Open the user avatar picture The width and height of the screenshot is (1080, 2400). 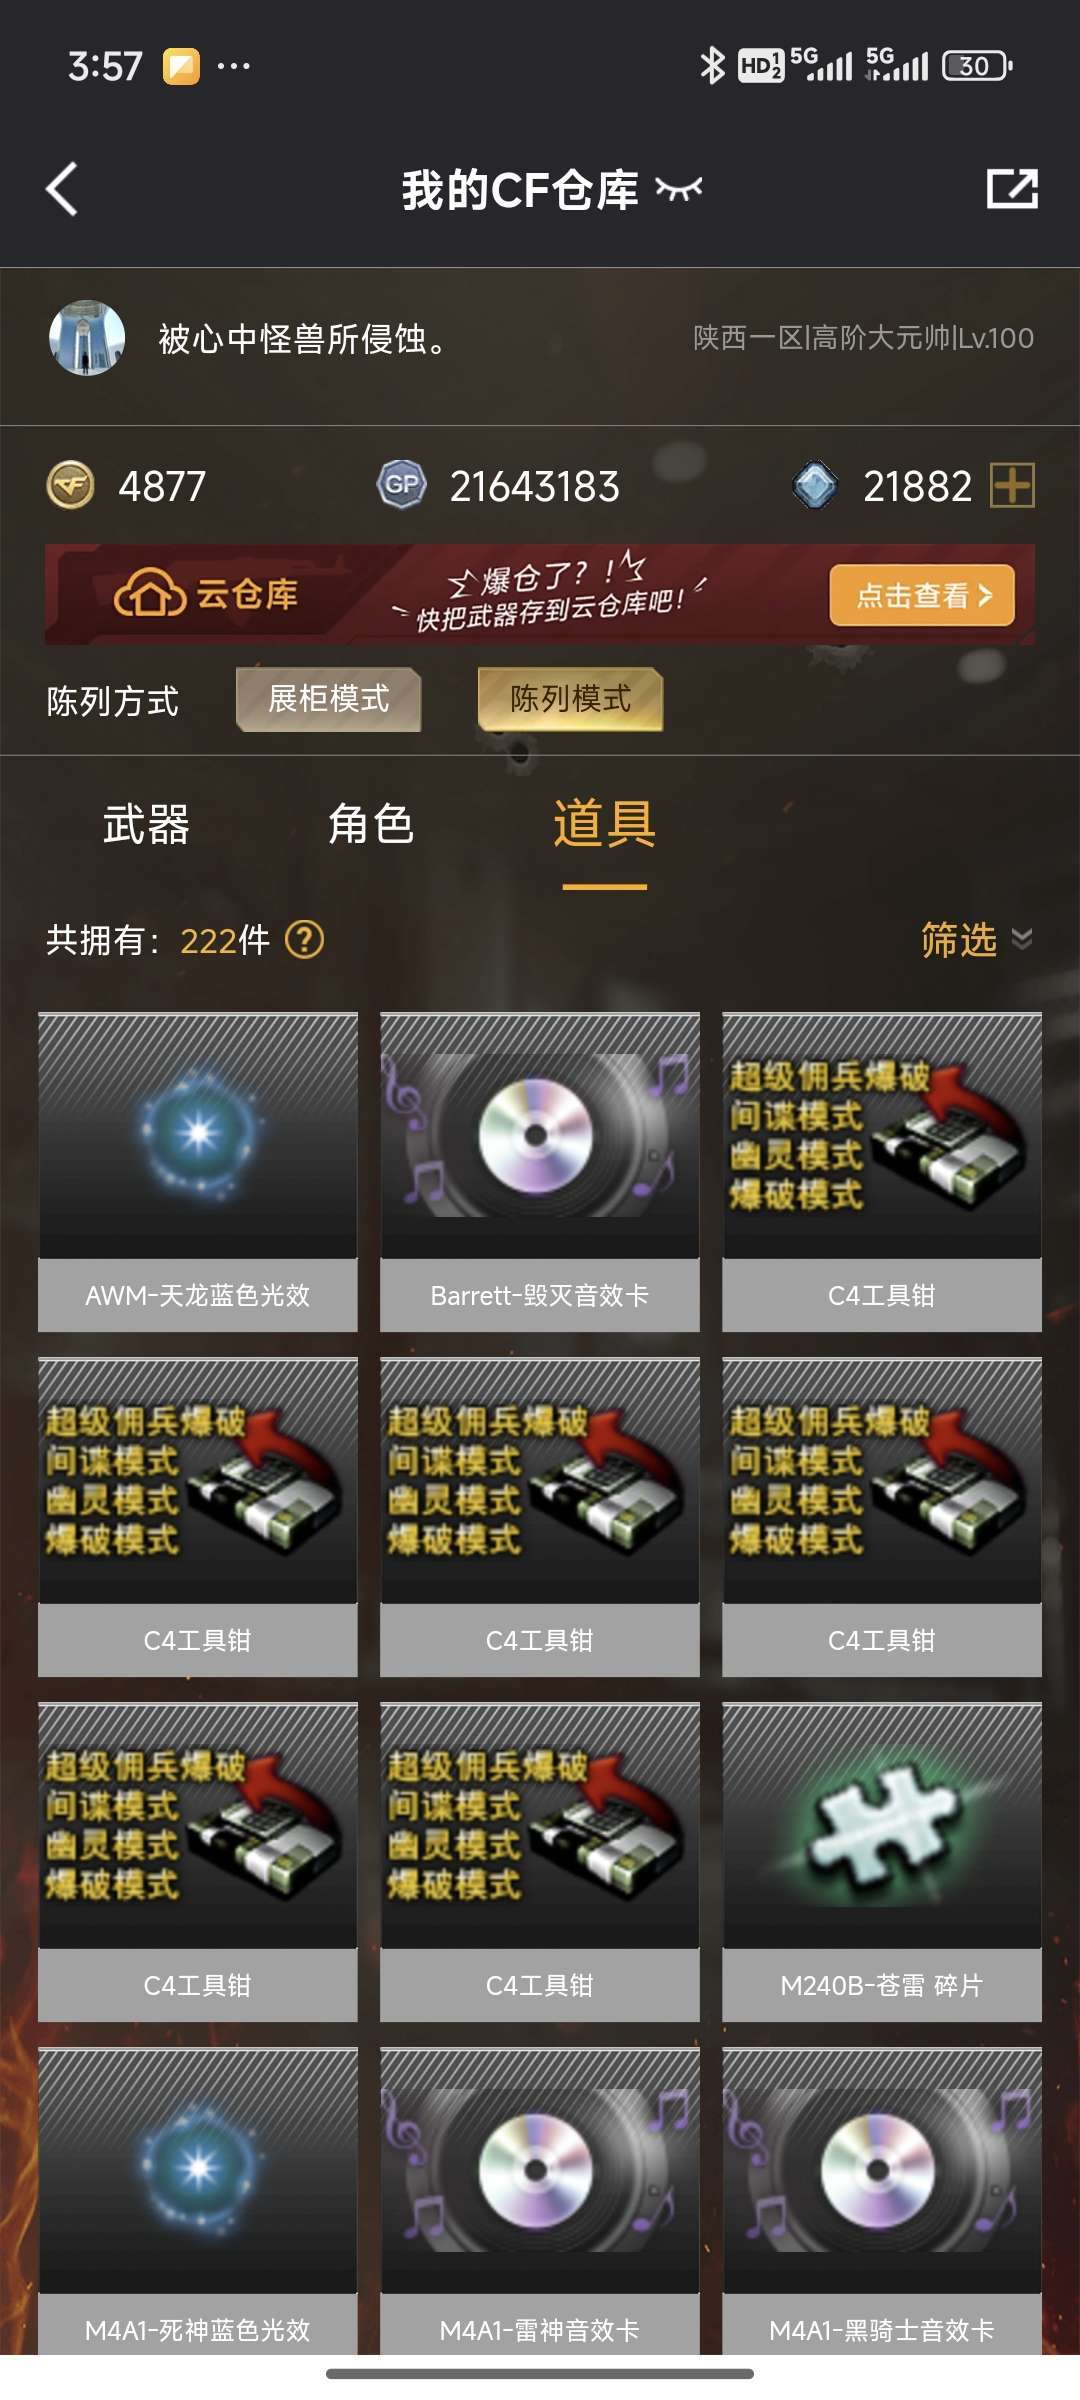[x=87, y=338]
